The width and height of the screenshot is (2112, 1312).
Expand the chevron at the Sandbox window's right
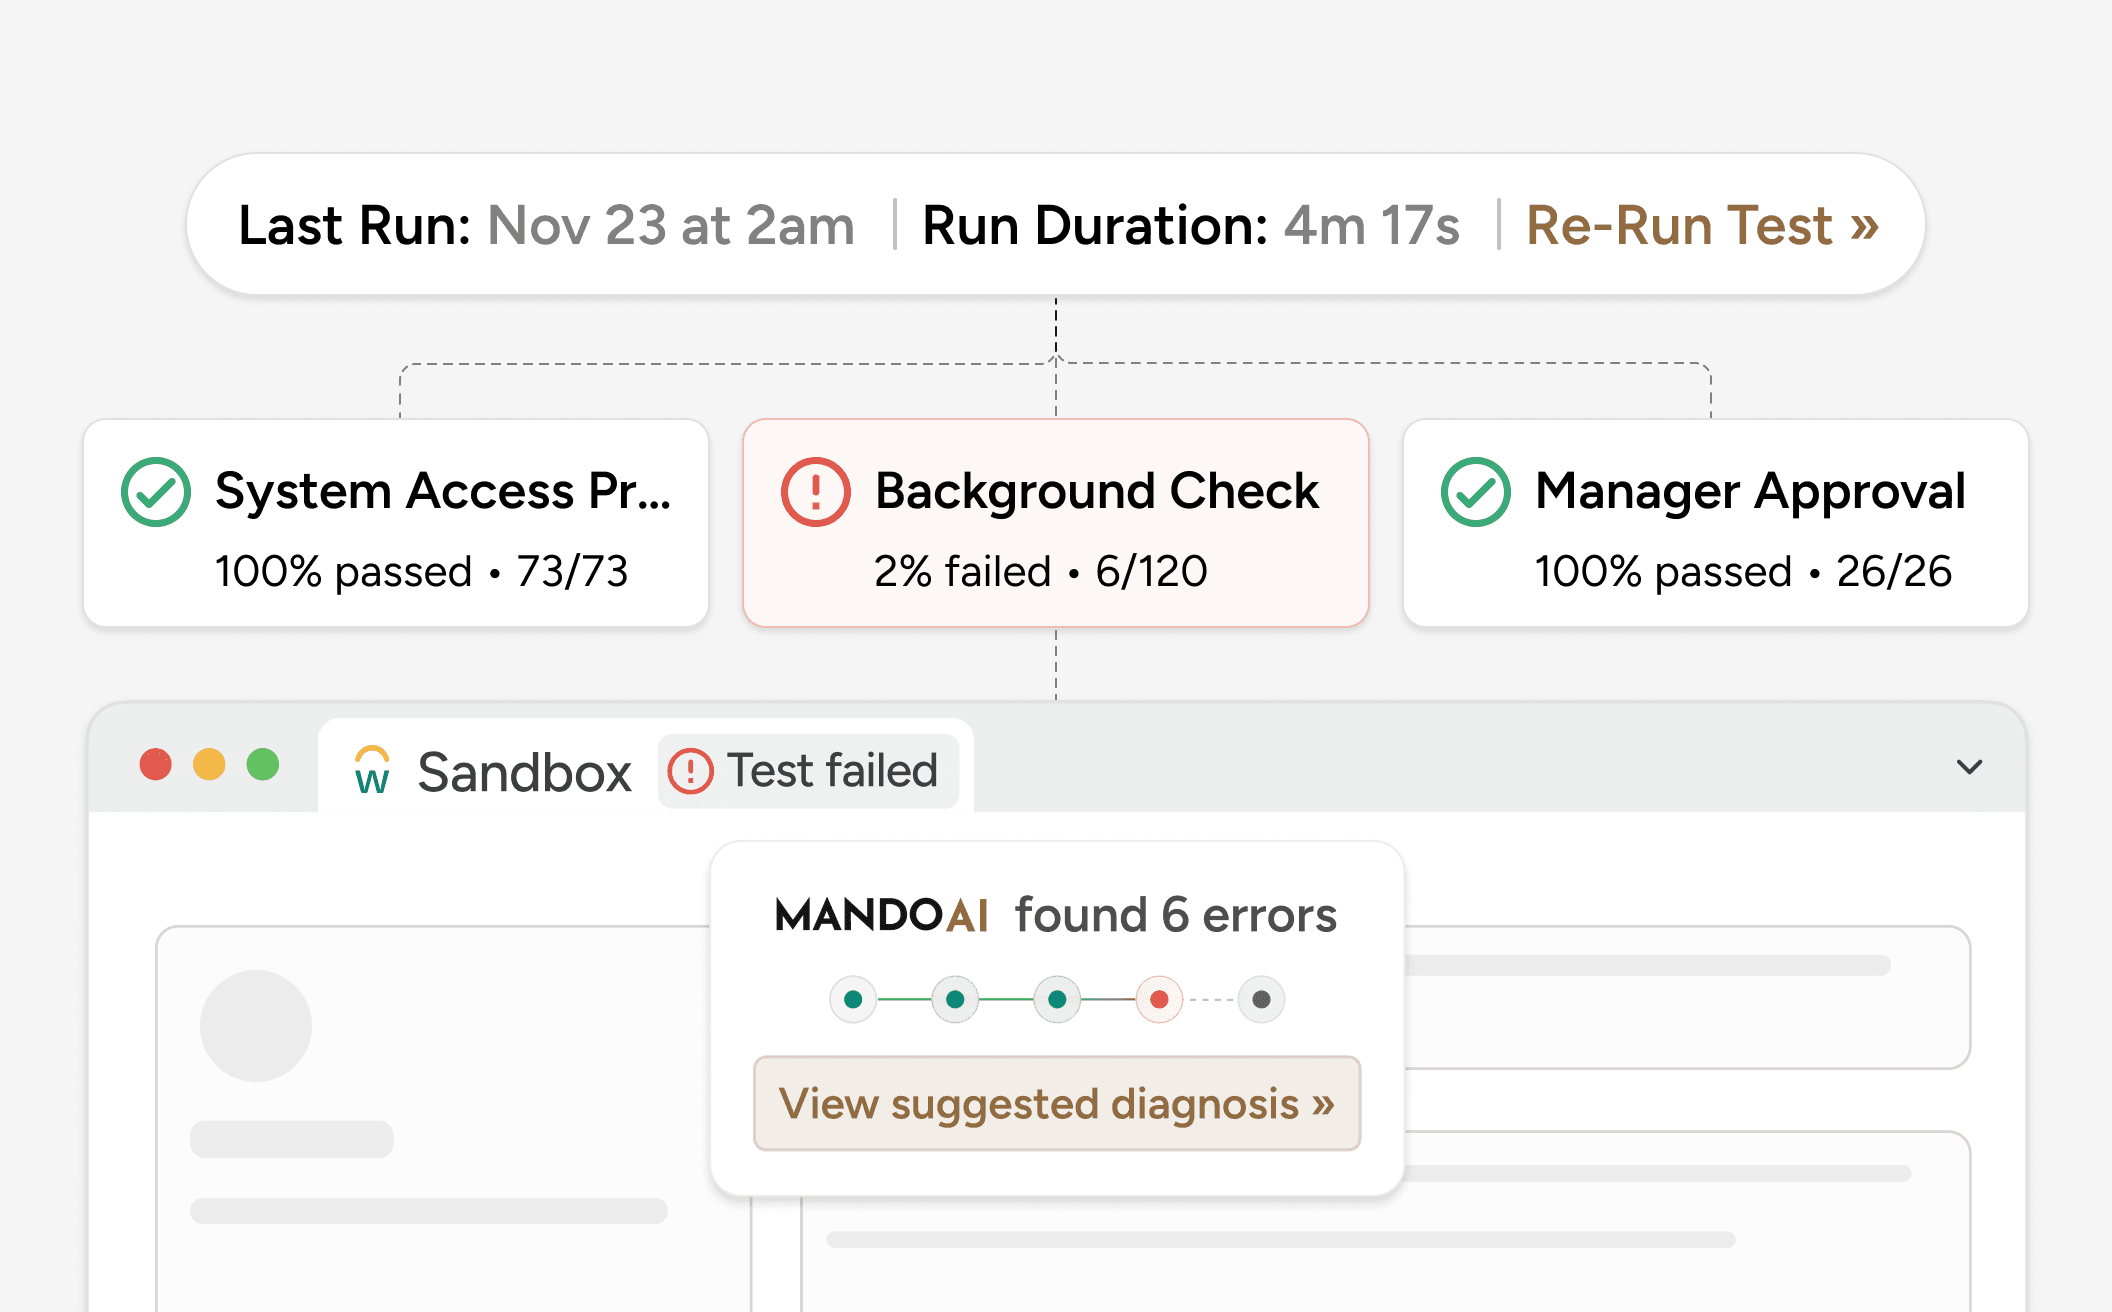(1969, 767)
